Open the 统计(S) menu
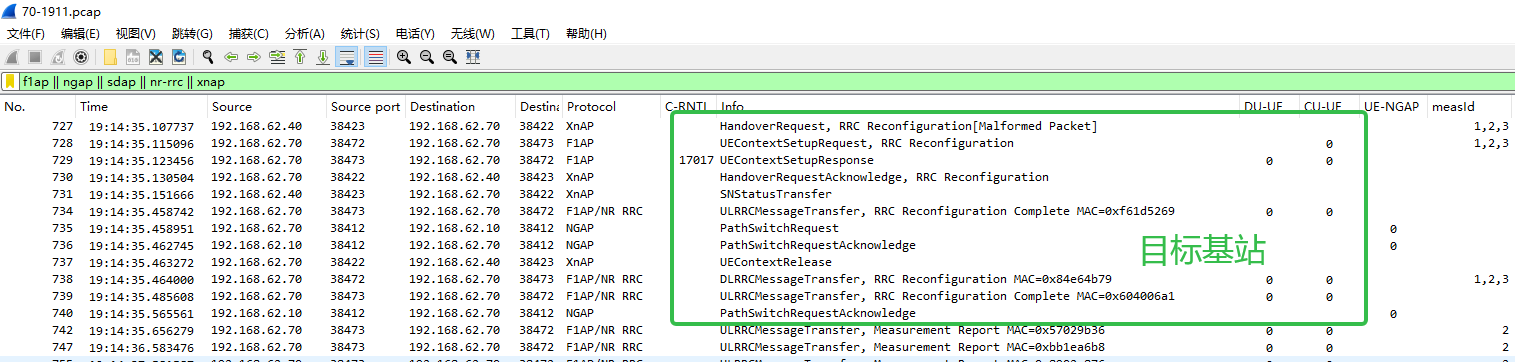This screenshot has width=1515, height=362. point(360,34)
